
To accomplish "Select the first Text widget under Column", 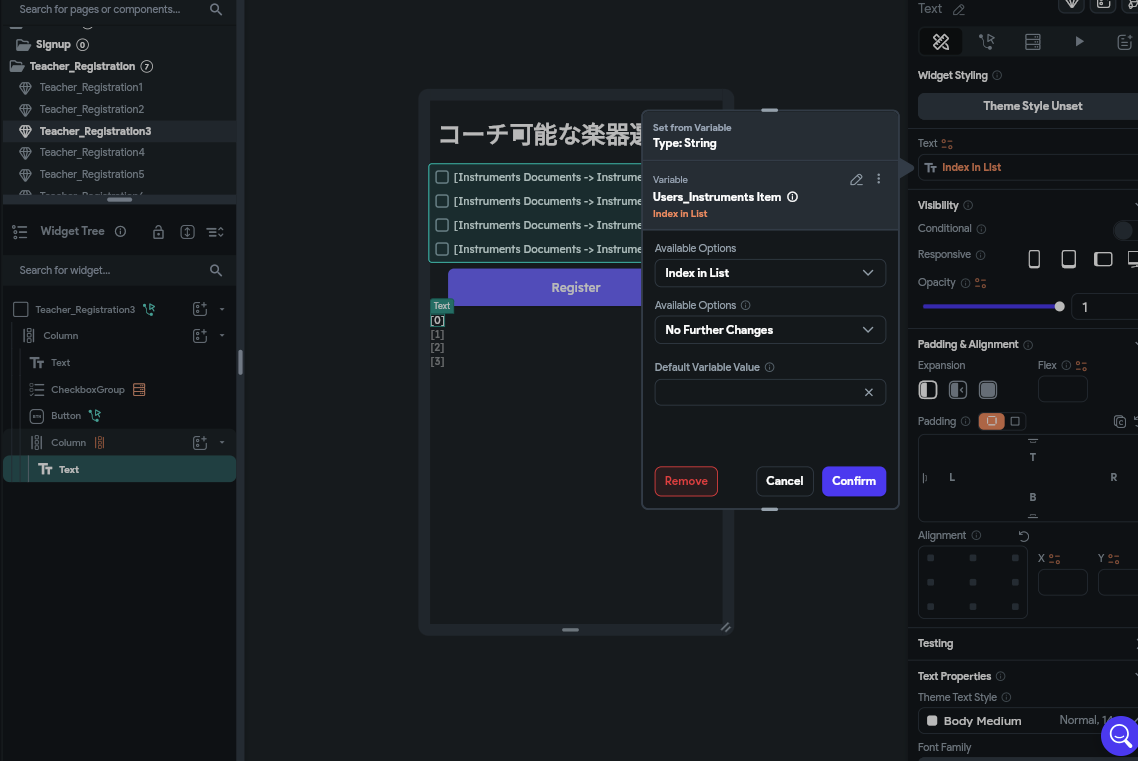I will click(60, 363).
